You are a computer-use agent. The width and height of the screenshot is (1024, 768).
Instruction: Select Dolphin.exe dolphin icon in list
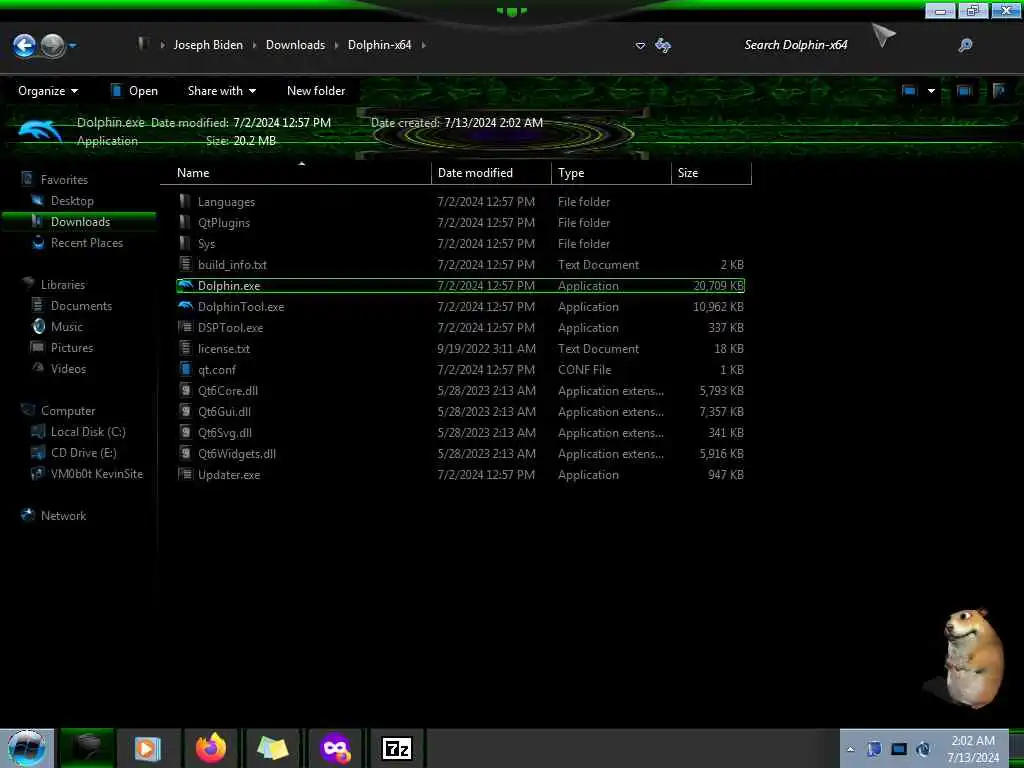click(185, 285)
